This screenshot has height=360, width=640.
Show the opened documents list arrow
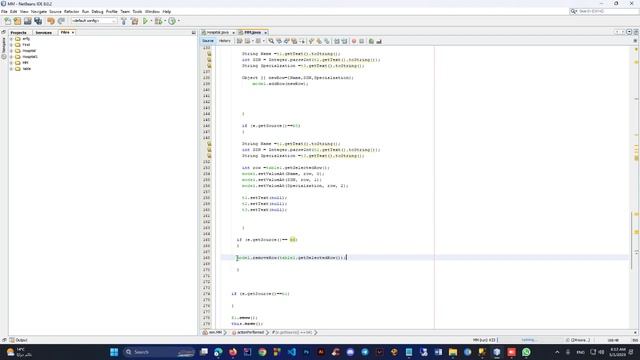pos(629,32)
